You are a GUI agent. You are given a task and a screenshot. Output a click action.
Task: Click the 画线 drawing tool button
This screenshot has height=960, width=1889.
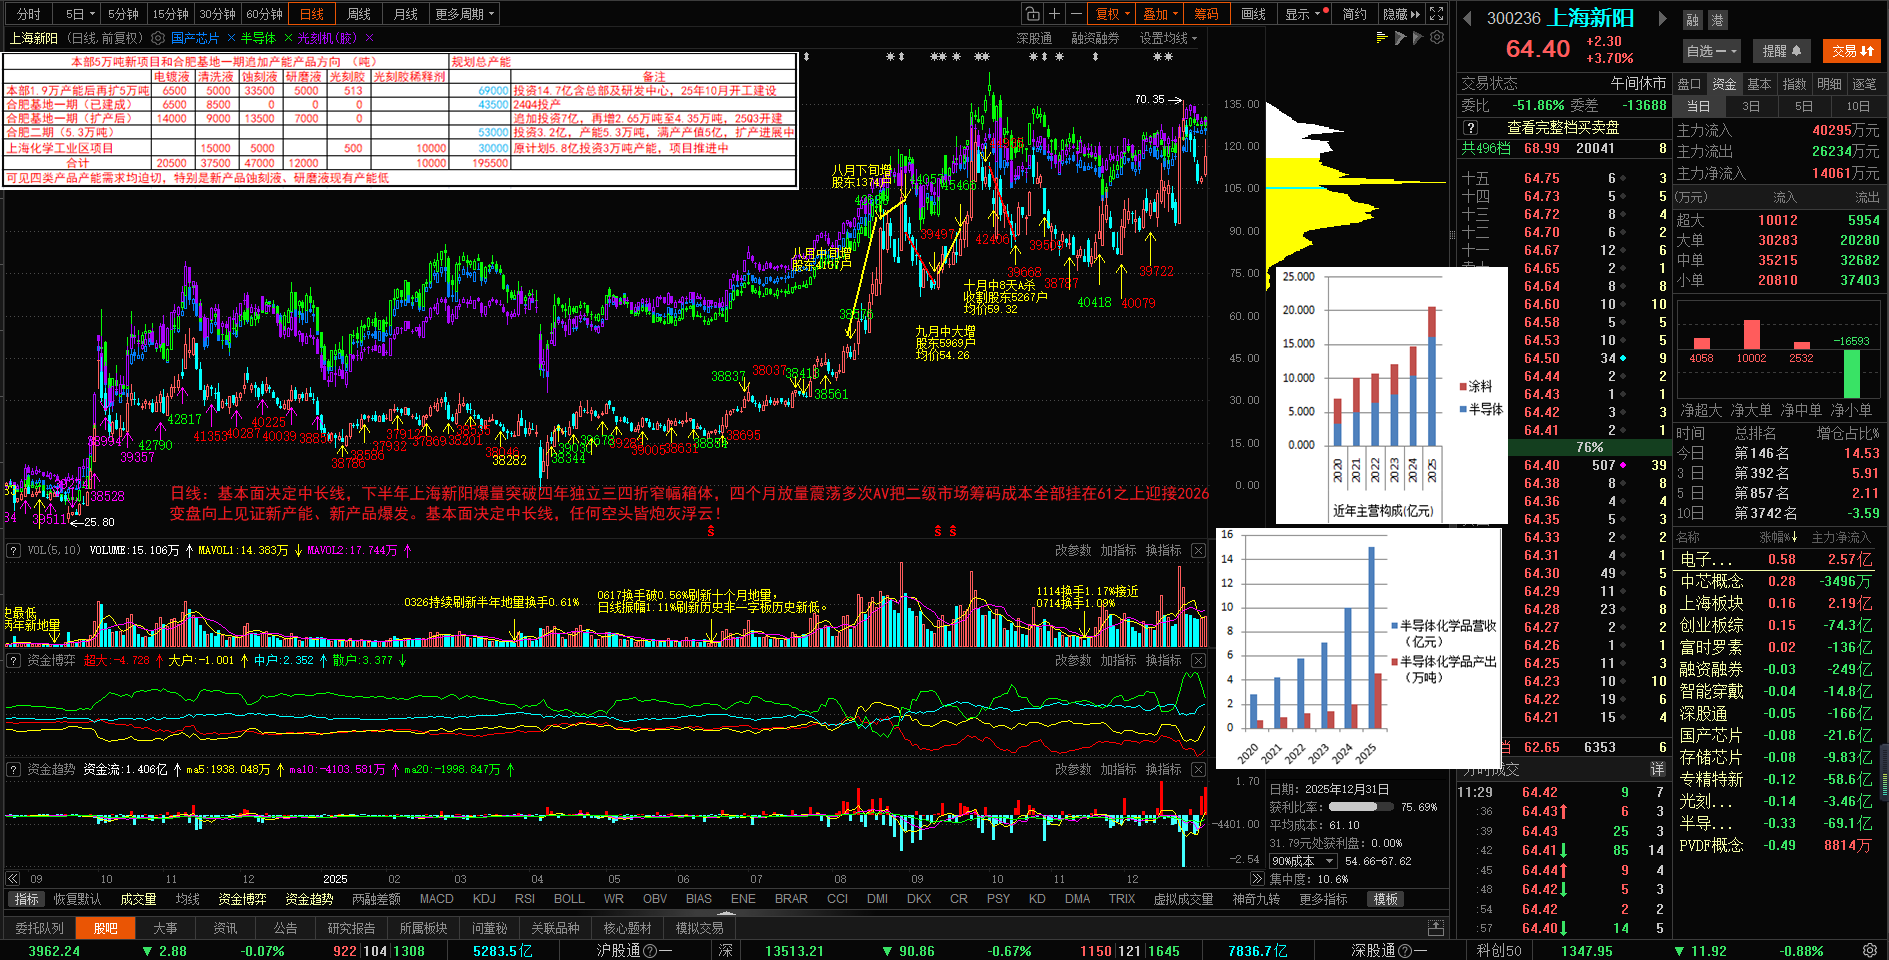pos(1253,14)
